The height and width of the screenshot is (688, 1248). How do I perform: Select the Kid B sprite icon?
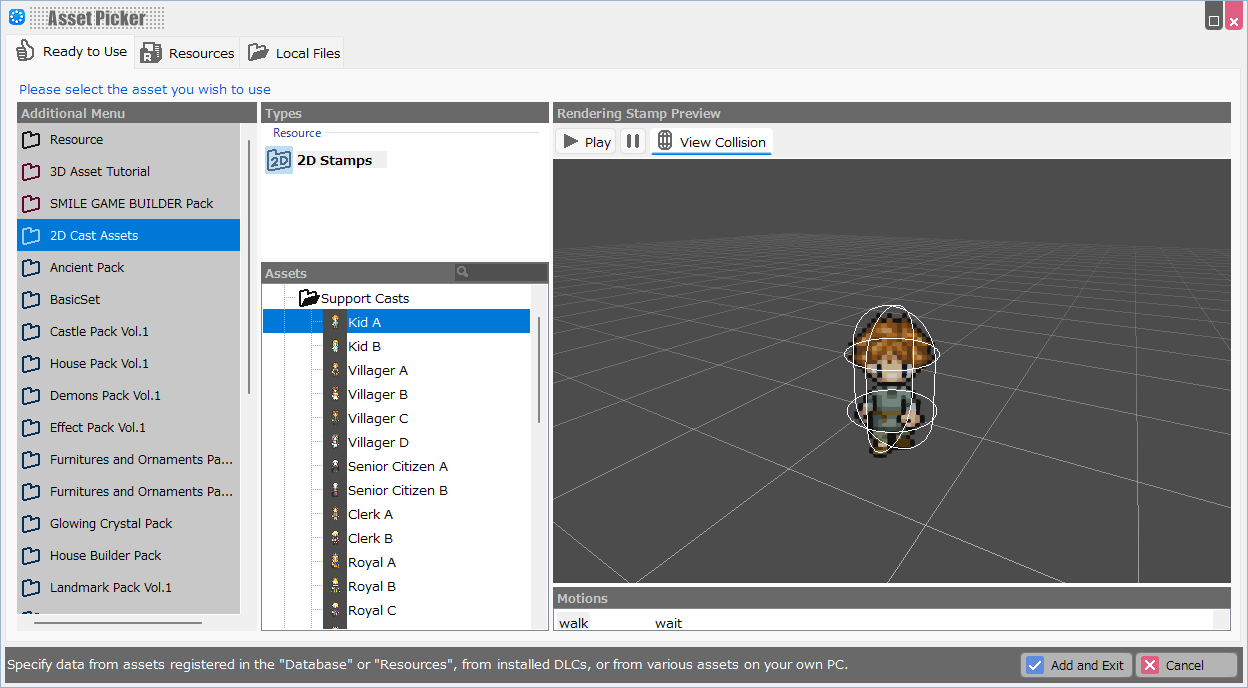click(336, 346)
